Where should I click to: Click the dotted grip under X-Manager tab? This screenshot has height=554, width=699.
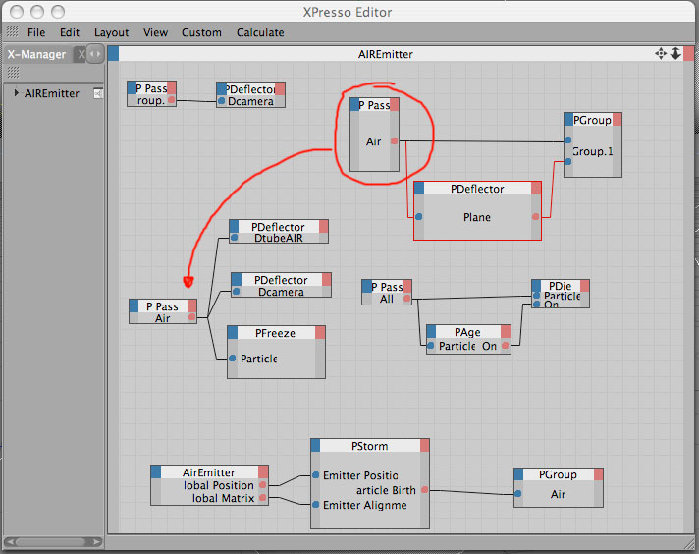pos(13,72)
